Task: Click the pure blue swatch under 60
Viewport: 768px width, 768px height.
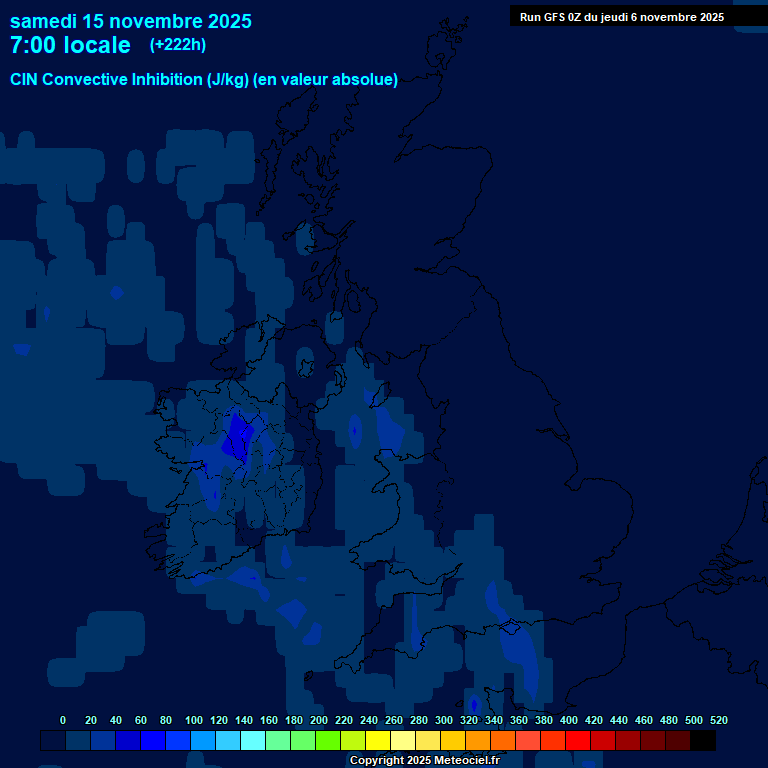Action: coord(152,741)
